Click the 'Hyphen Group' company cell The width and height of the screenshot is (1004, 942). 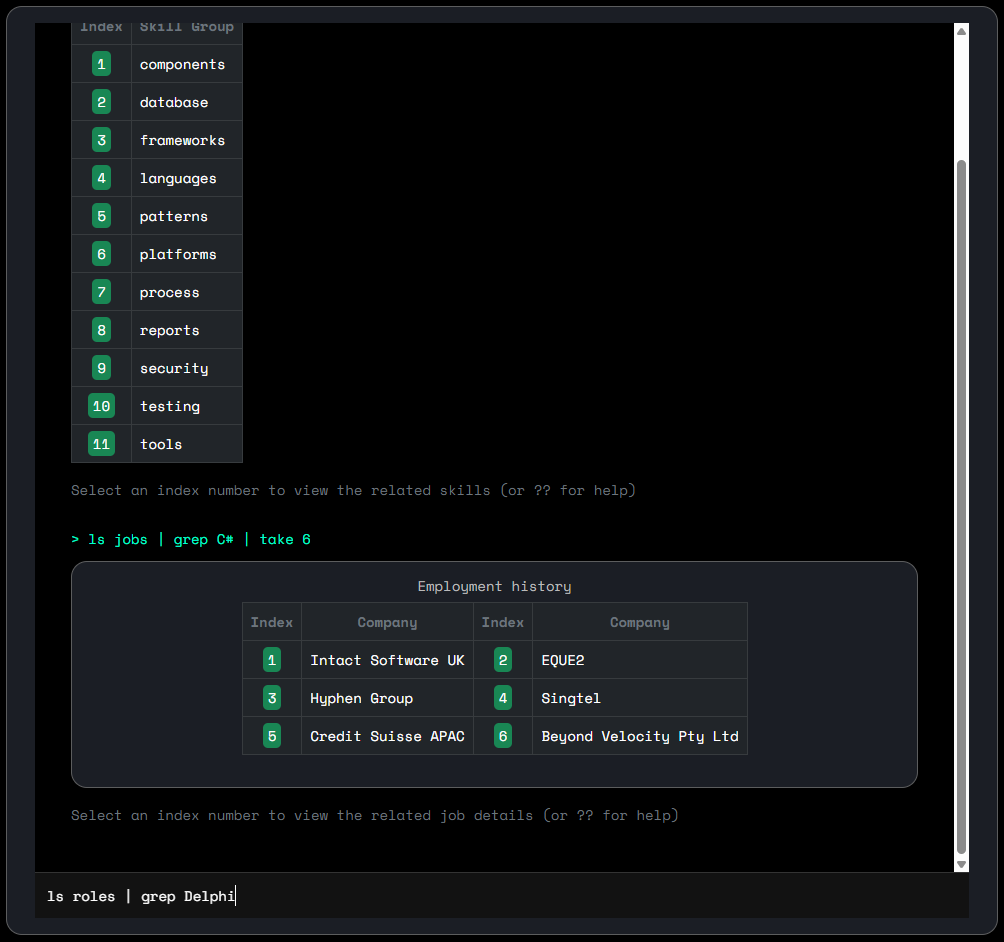point(387,698)
